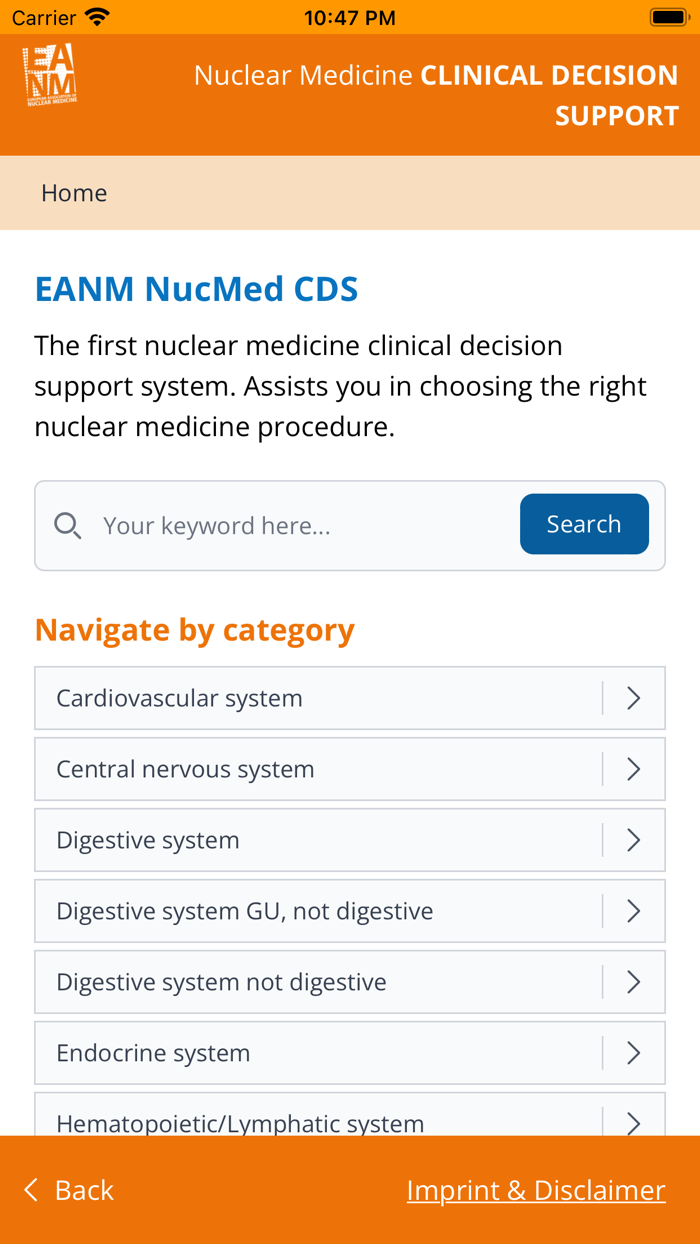Open the Digestive system GU, not digestive category

pyautogui.click(x=350, y=910)
